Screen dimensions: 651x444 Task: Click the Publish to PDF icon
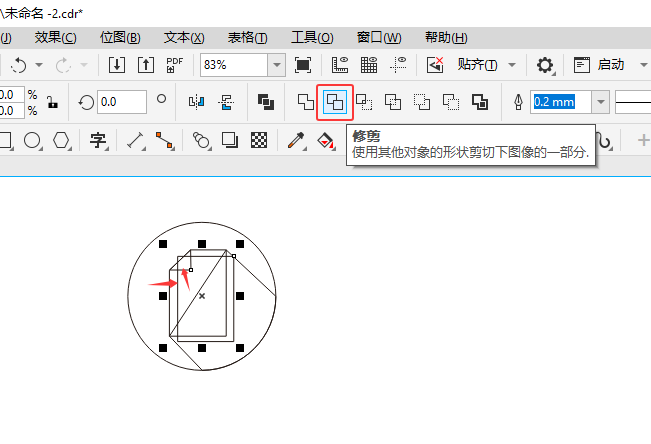click(174, 65)
